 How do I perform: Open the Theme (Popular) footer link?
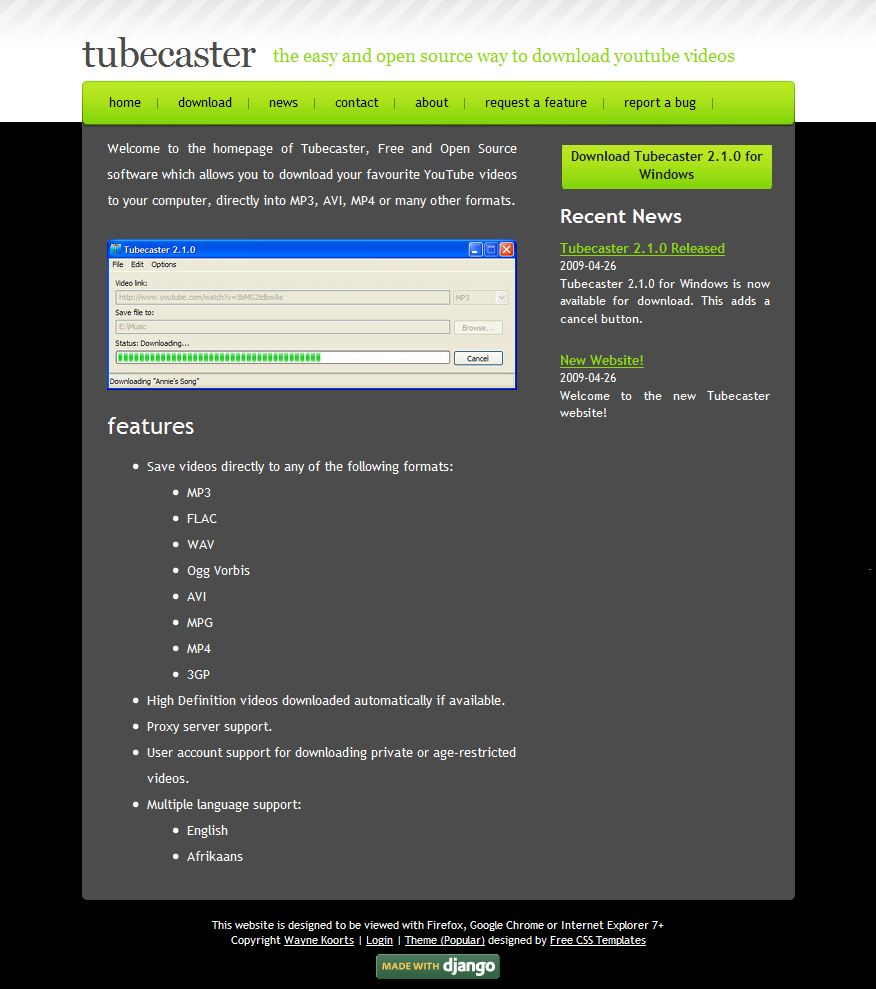tap(444, 940)
